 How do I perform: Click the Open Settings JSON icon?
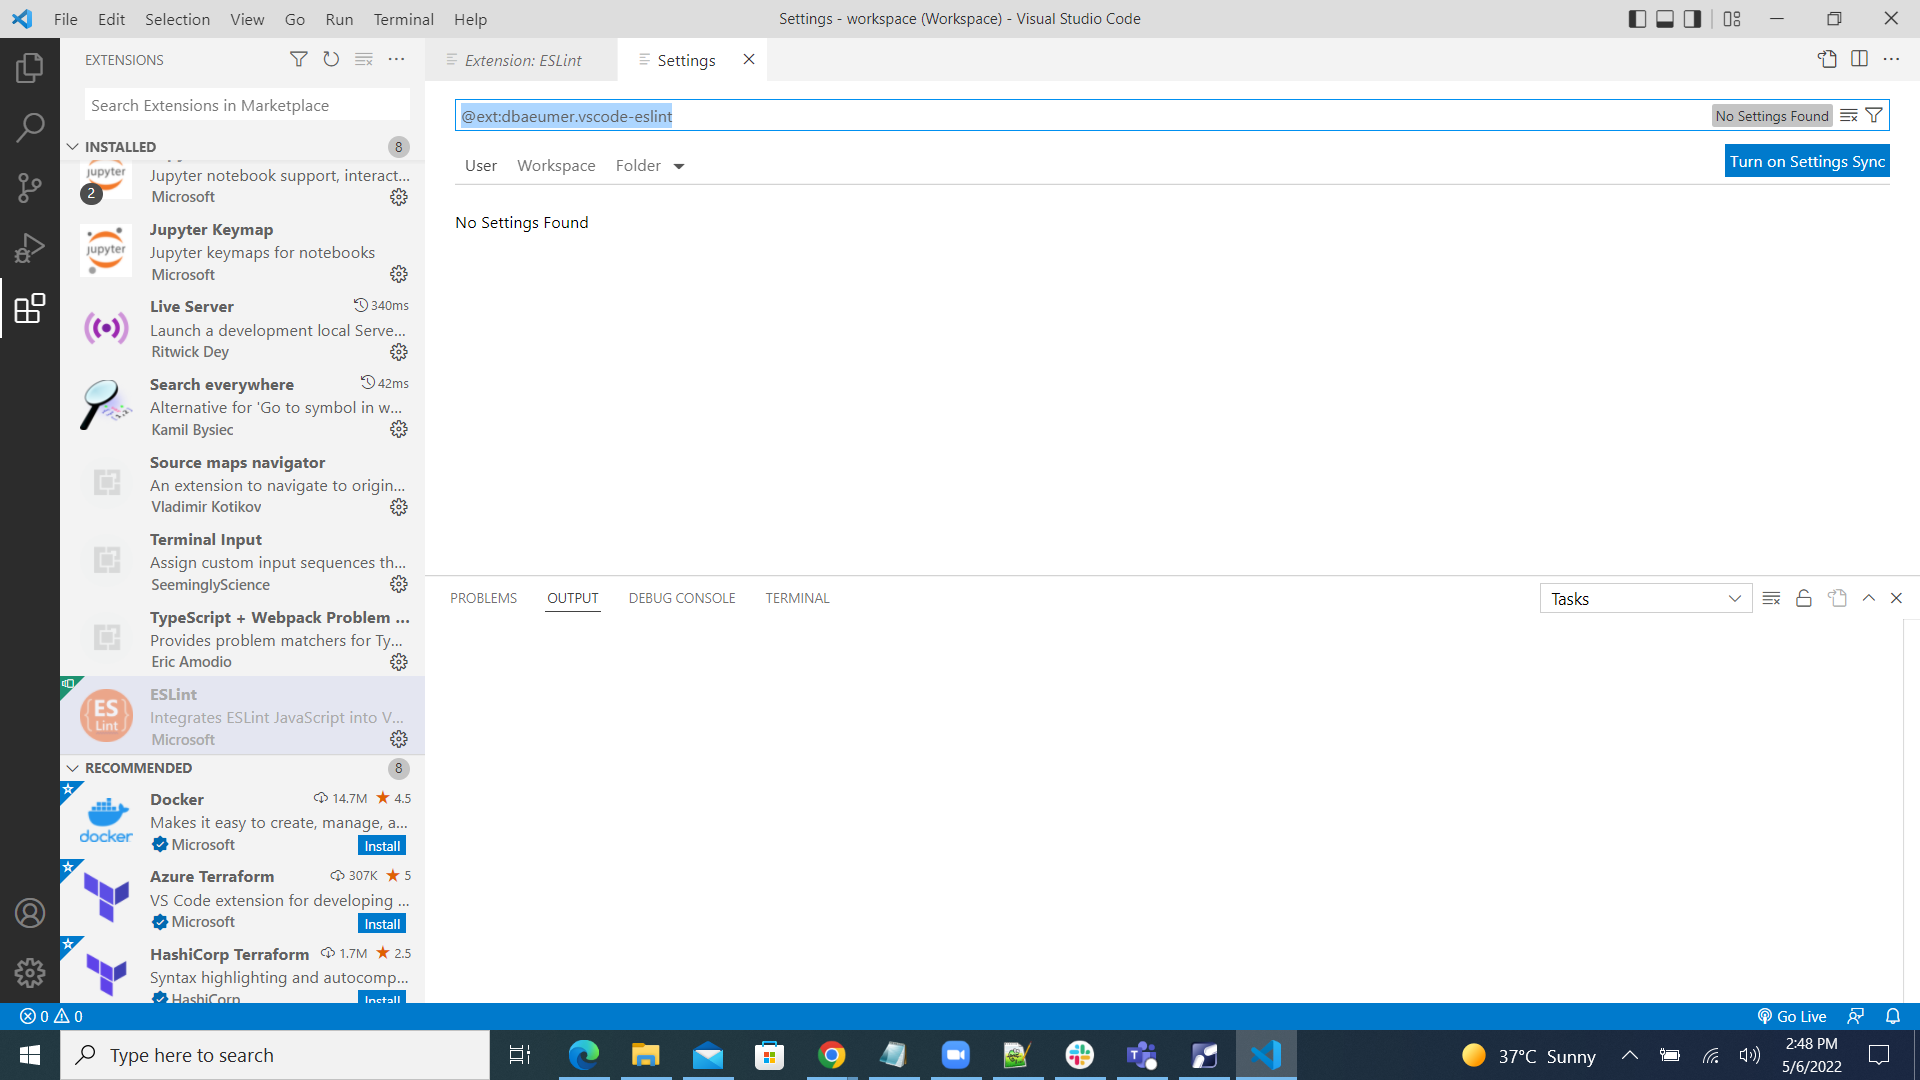[x=1829, y=59]
